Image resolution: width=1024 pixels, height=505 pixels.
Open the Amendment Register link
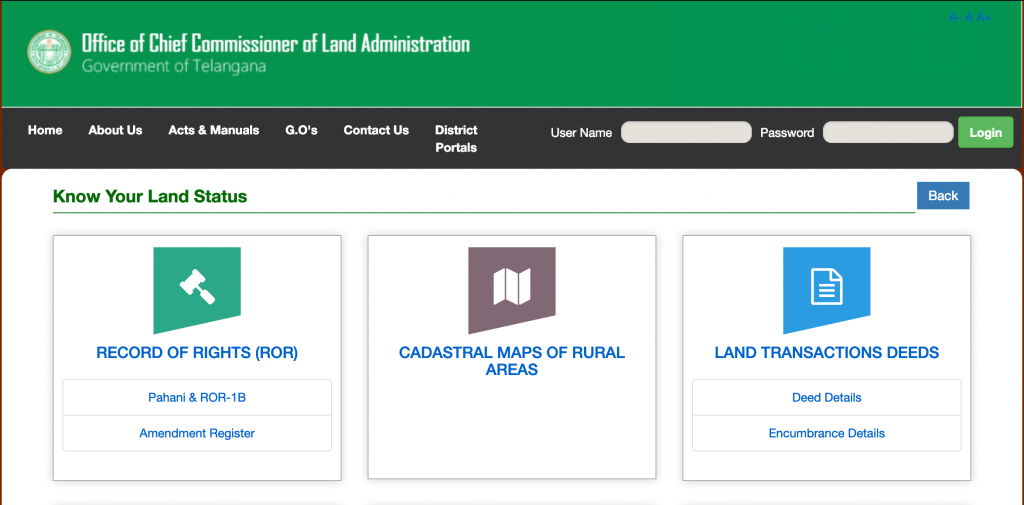[x=197, y=433]
